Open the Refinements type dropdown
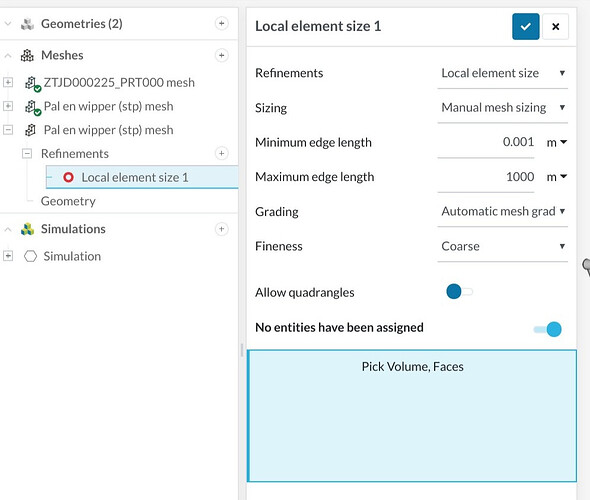Screen dimensions: 590x500 [x=502, y=73]
